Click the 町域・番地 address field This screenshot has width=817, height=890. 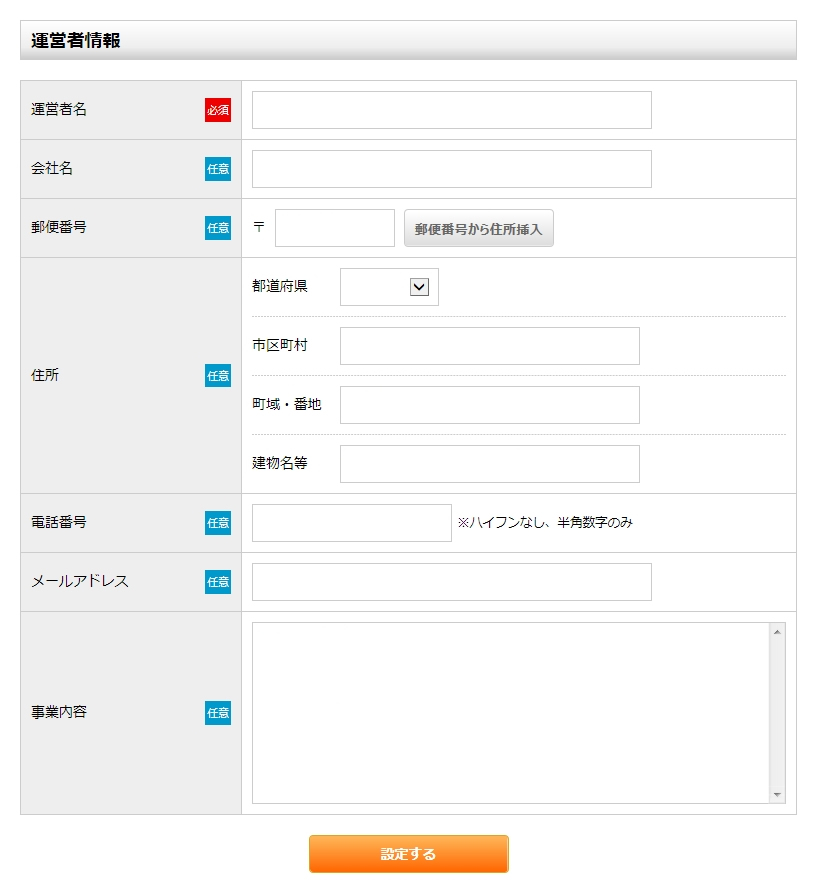(489, 404)
